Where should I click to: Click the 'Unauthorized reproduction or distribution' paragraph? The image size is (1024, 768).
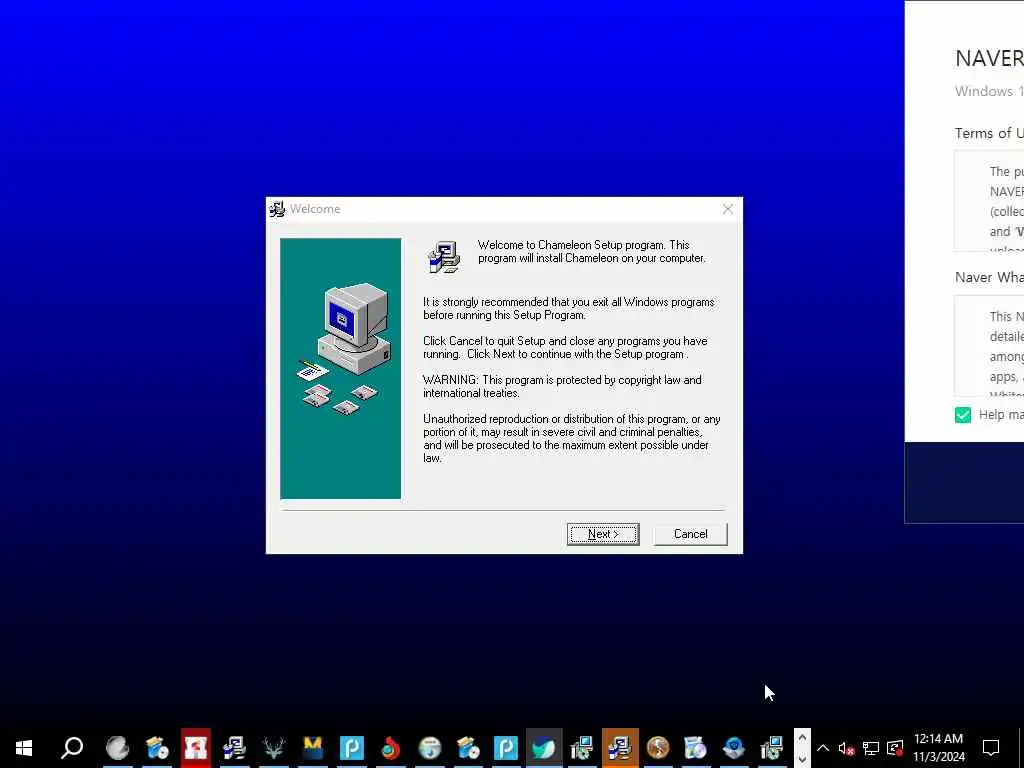click(x=572, y=438)
